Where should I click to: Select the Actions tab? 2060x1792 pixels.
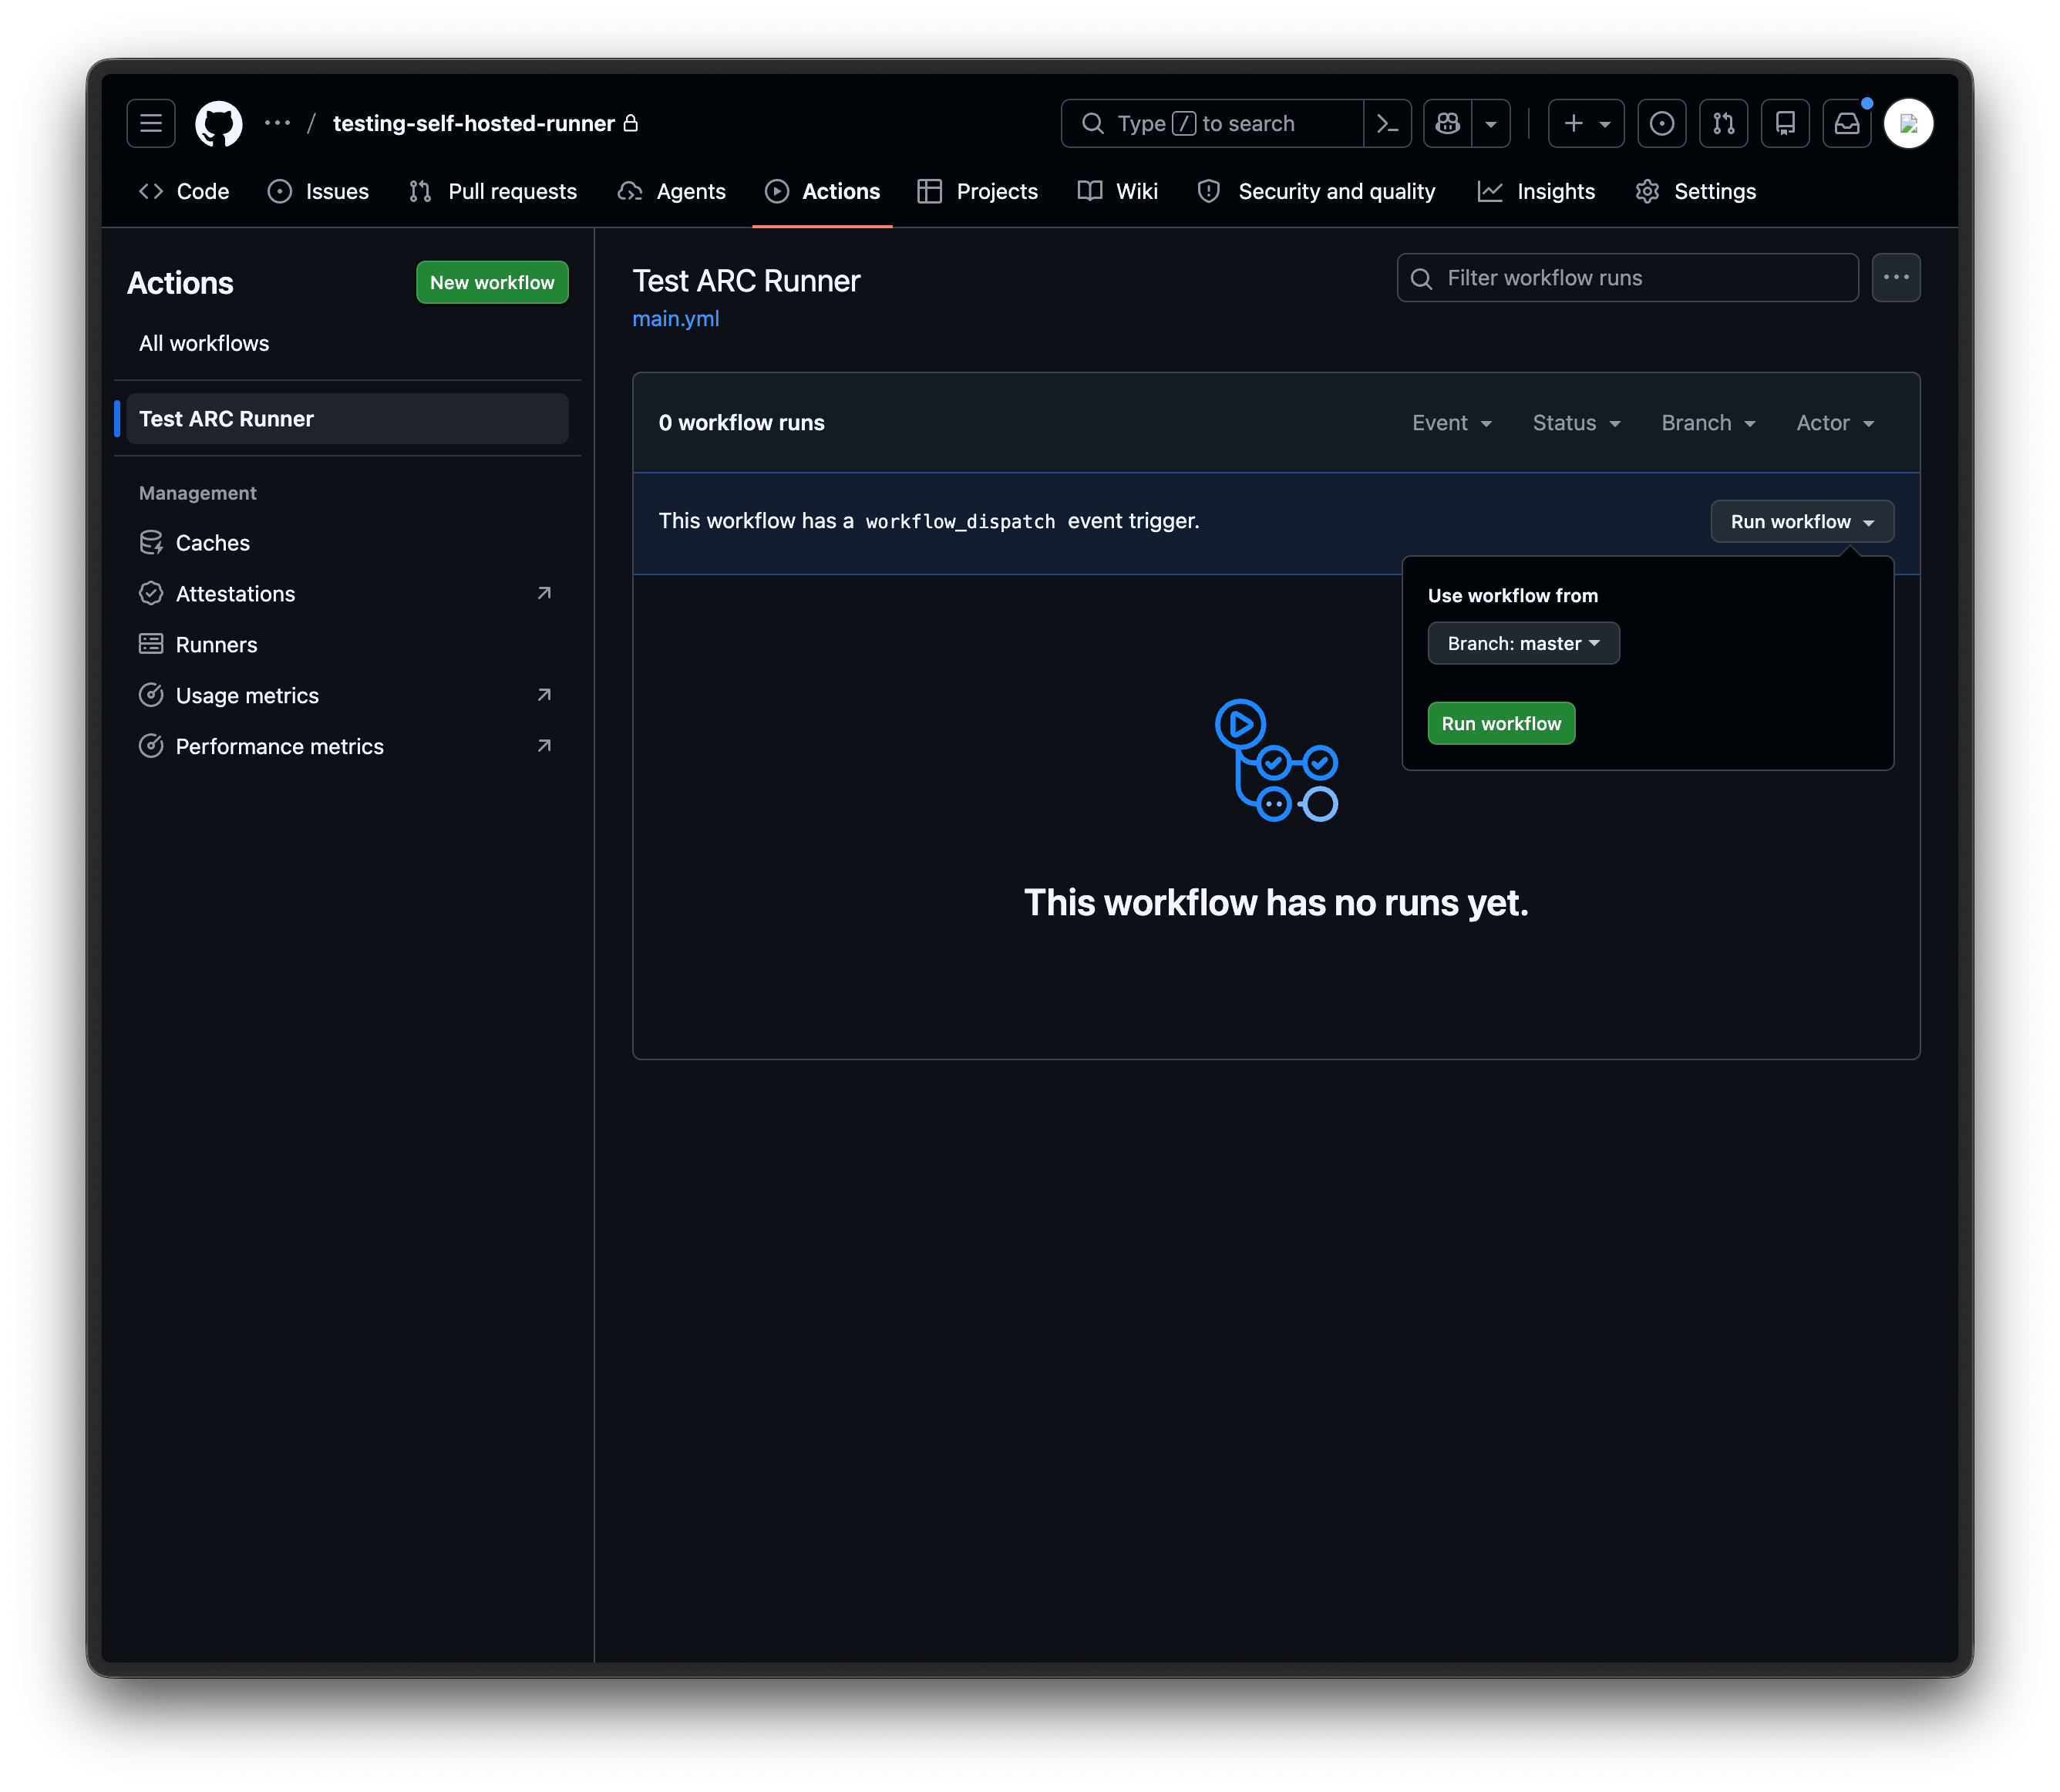[822, 191]
